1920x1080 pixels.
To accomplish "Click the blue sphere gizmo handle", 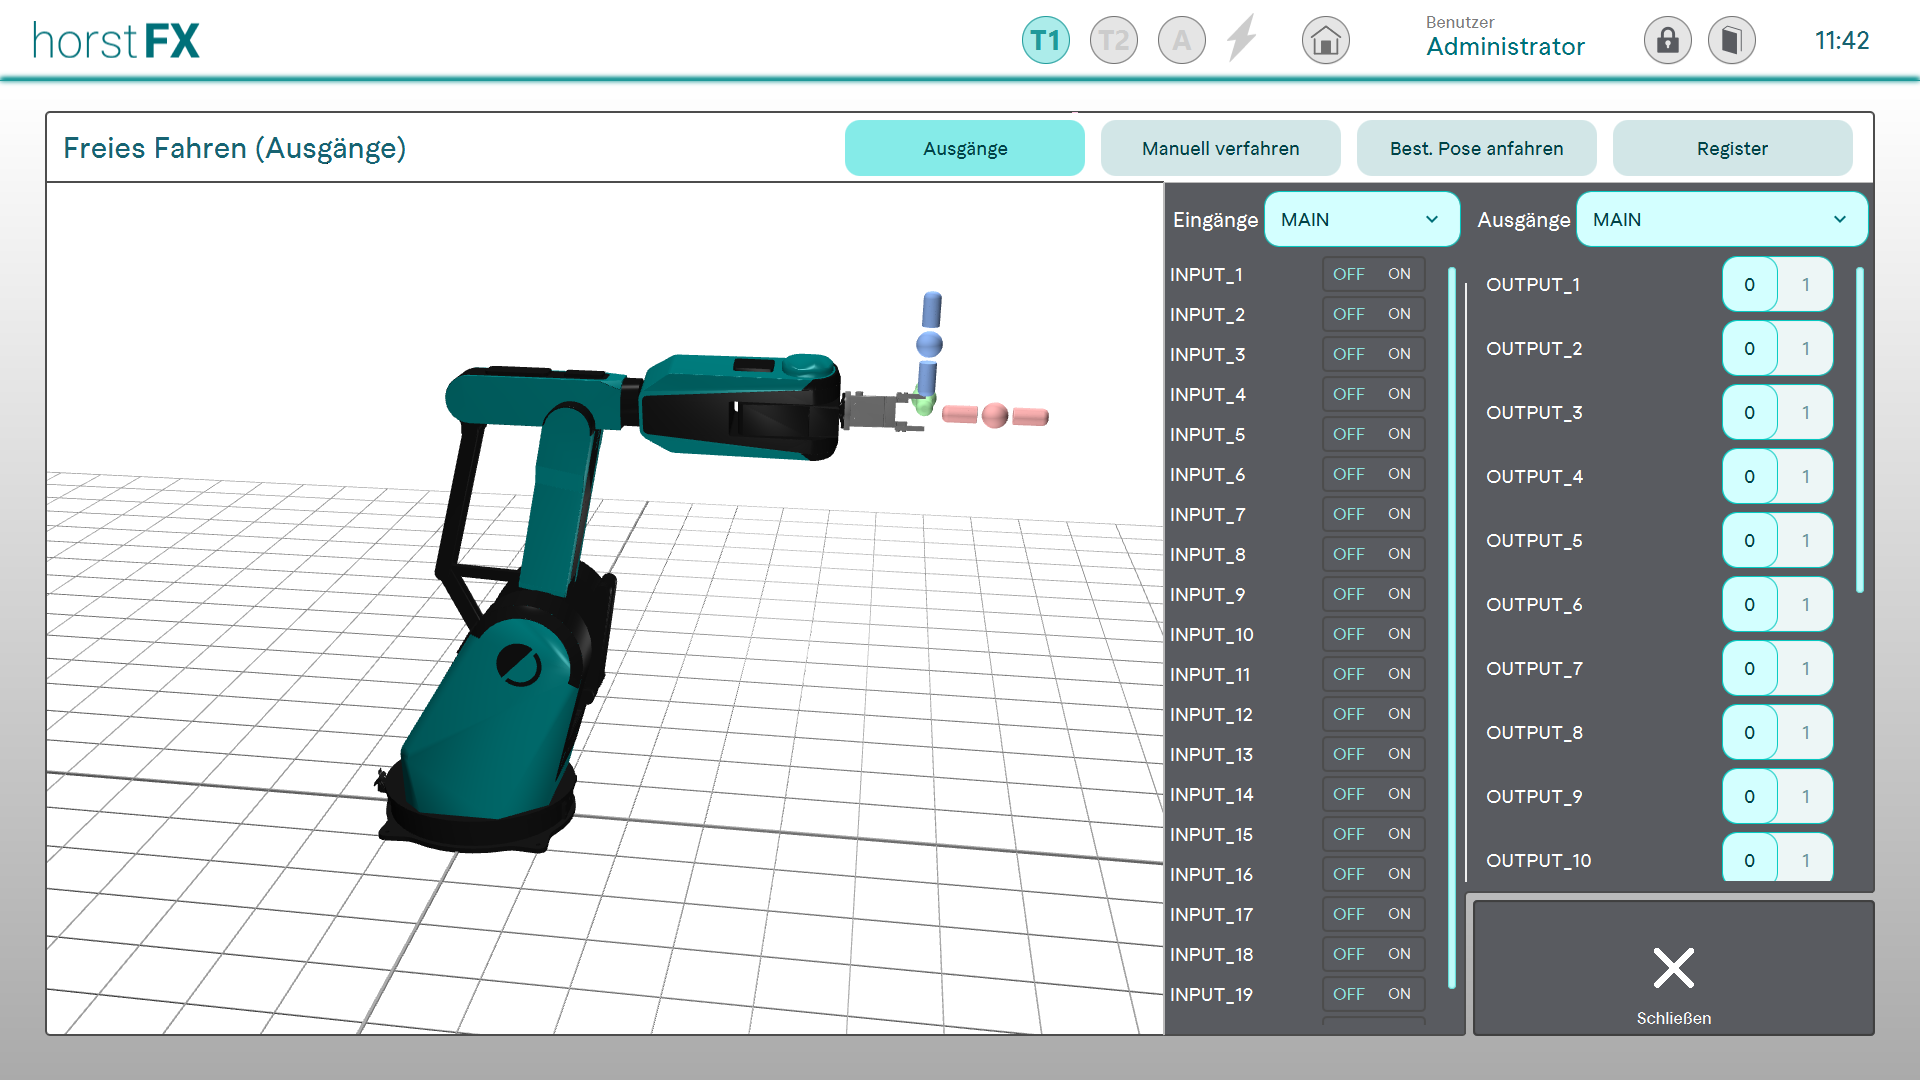I will coord(929,345).
